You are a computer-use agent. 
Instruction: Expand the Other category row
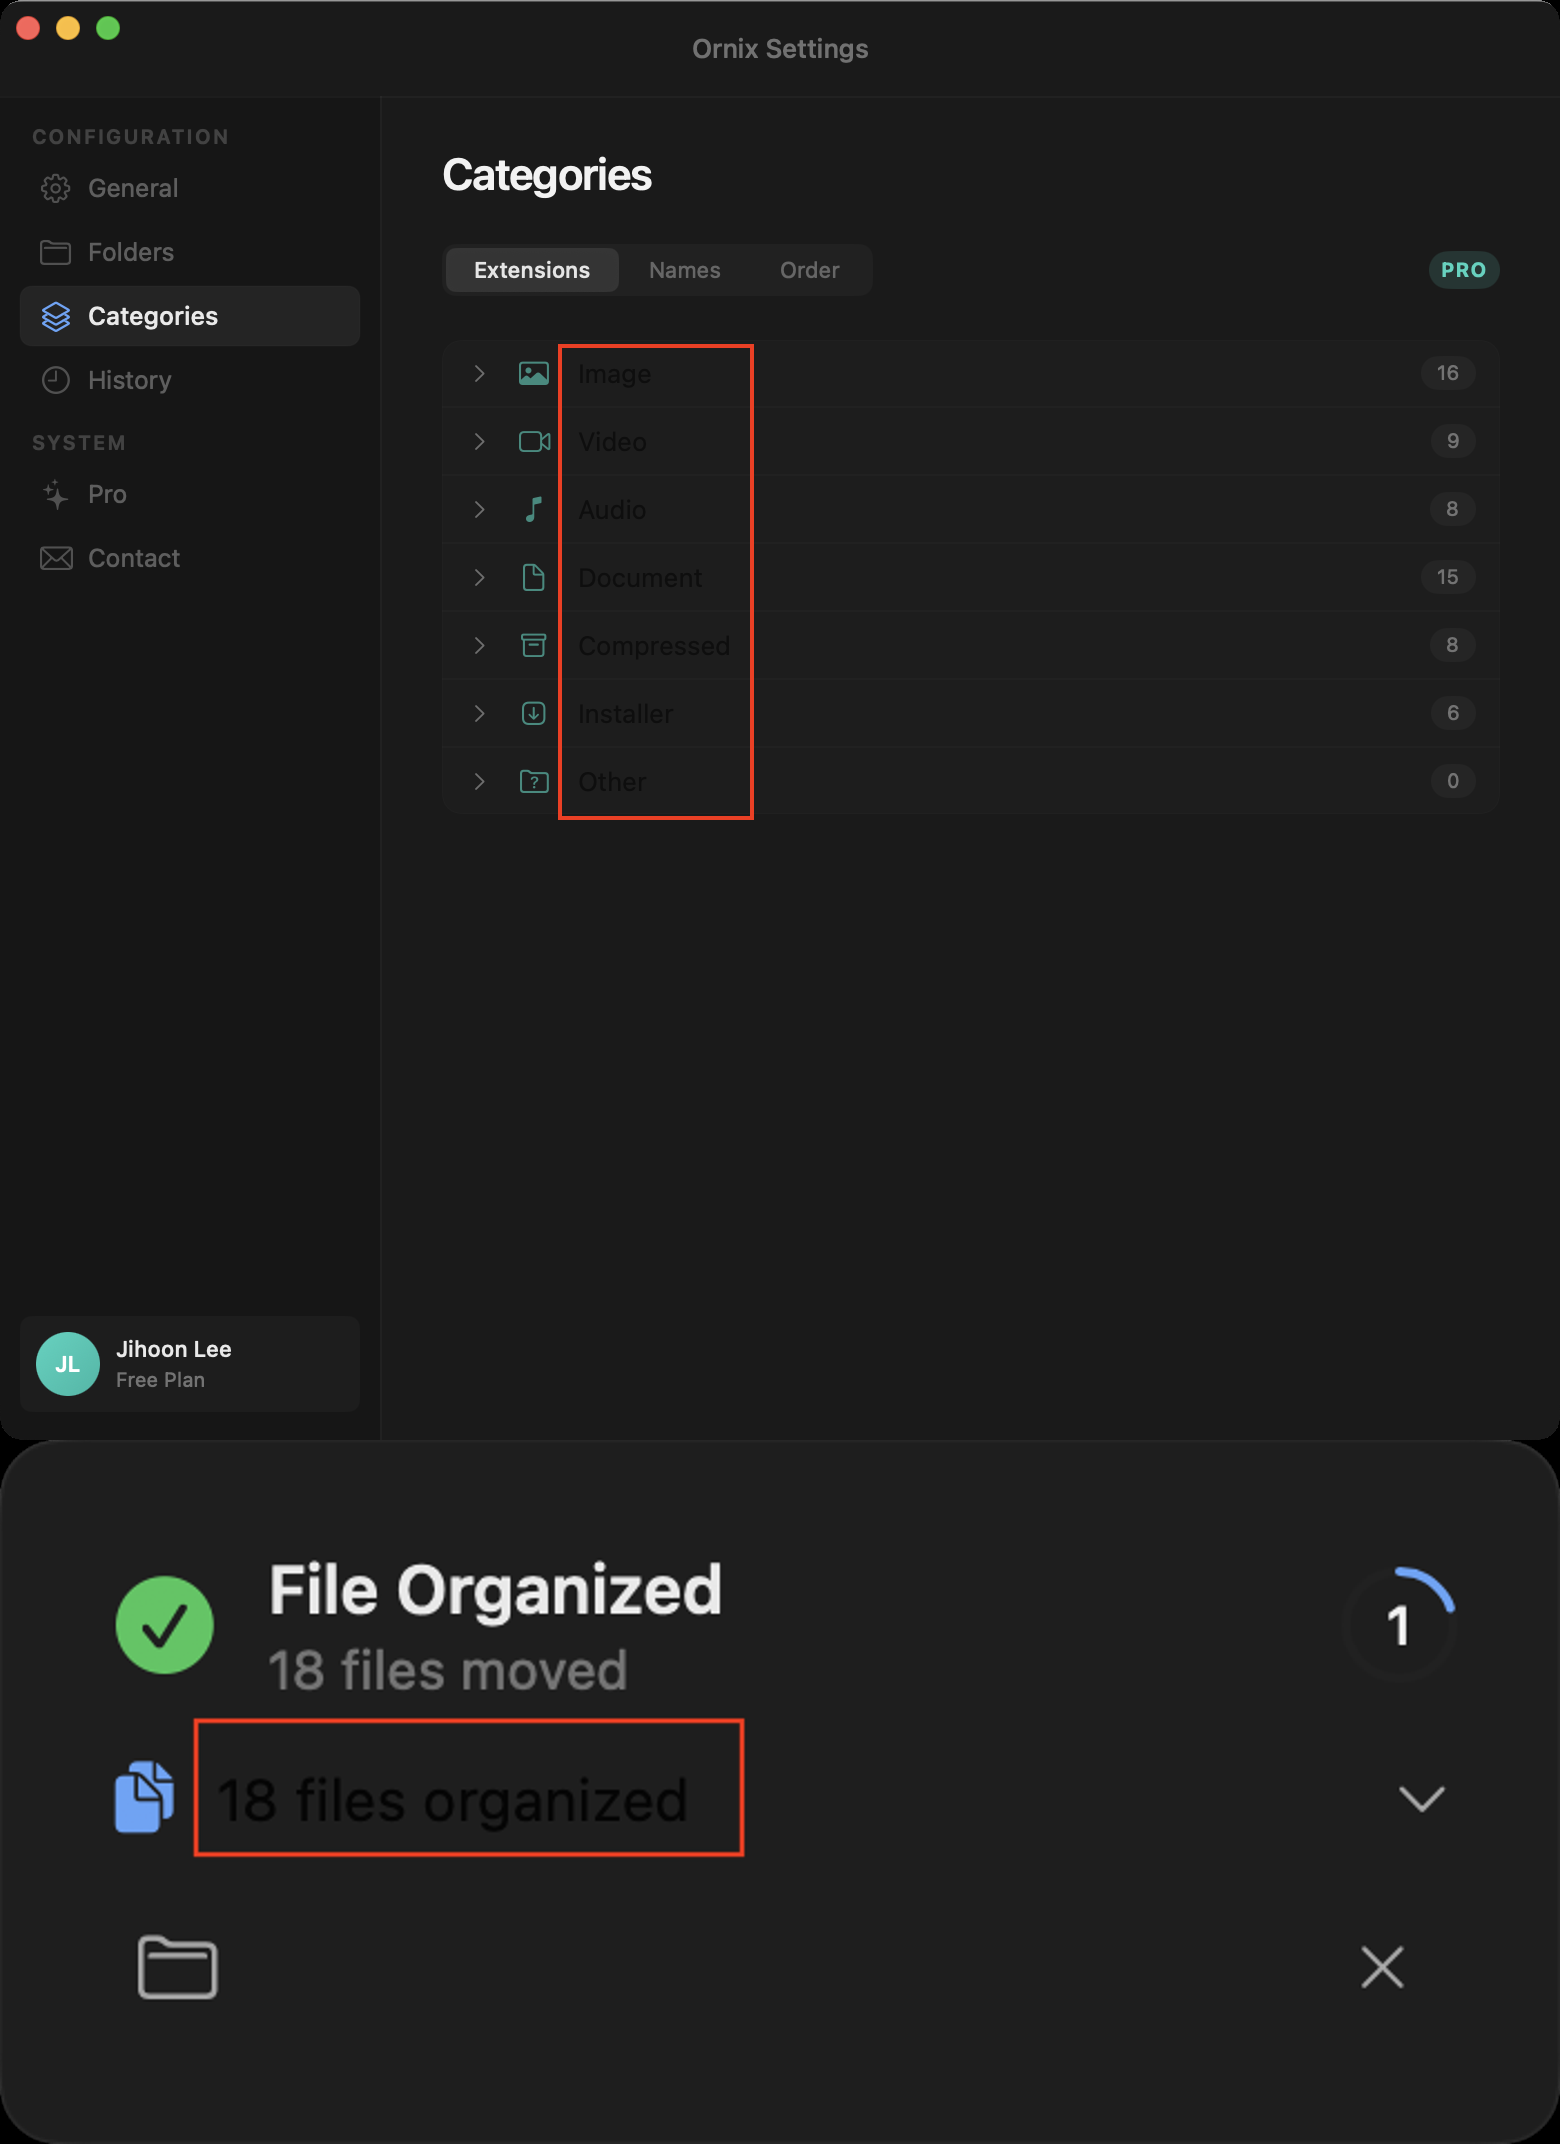(x=480, y=781)
